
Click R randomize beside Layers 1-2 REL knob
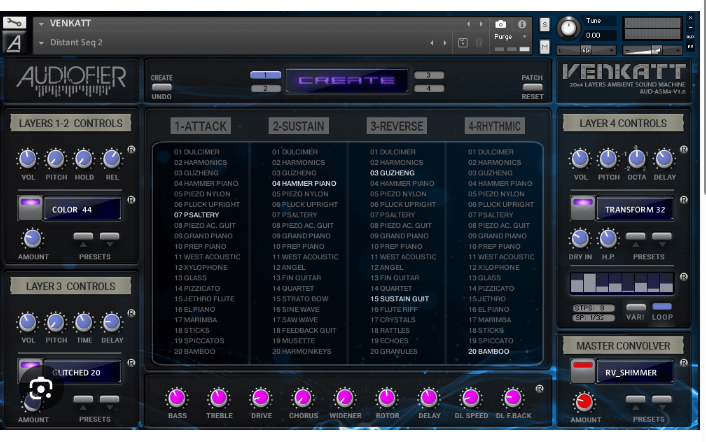click(x=131, y=149)
